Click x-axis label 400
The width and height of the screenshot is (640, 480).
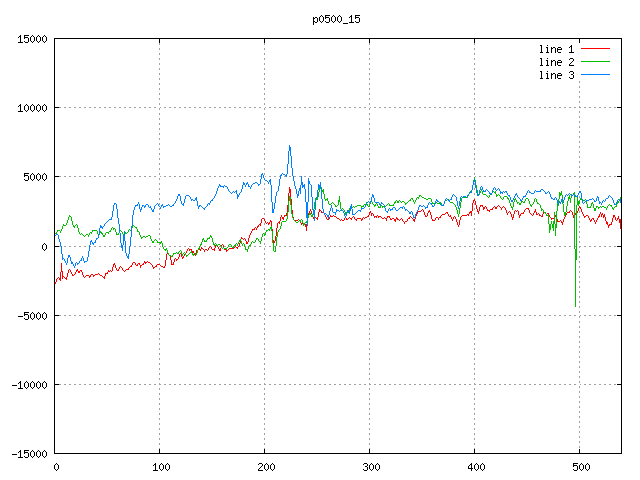click(x=476, y=467)
